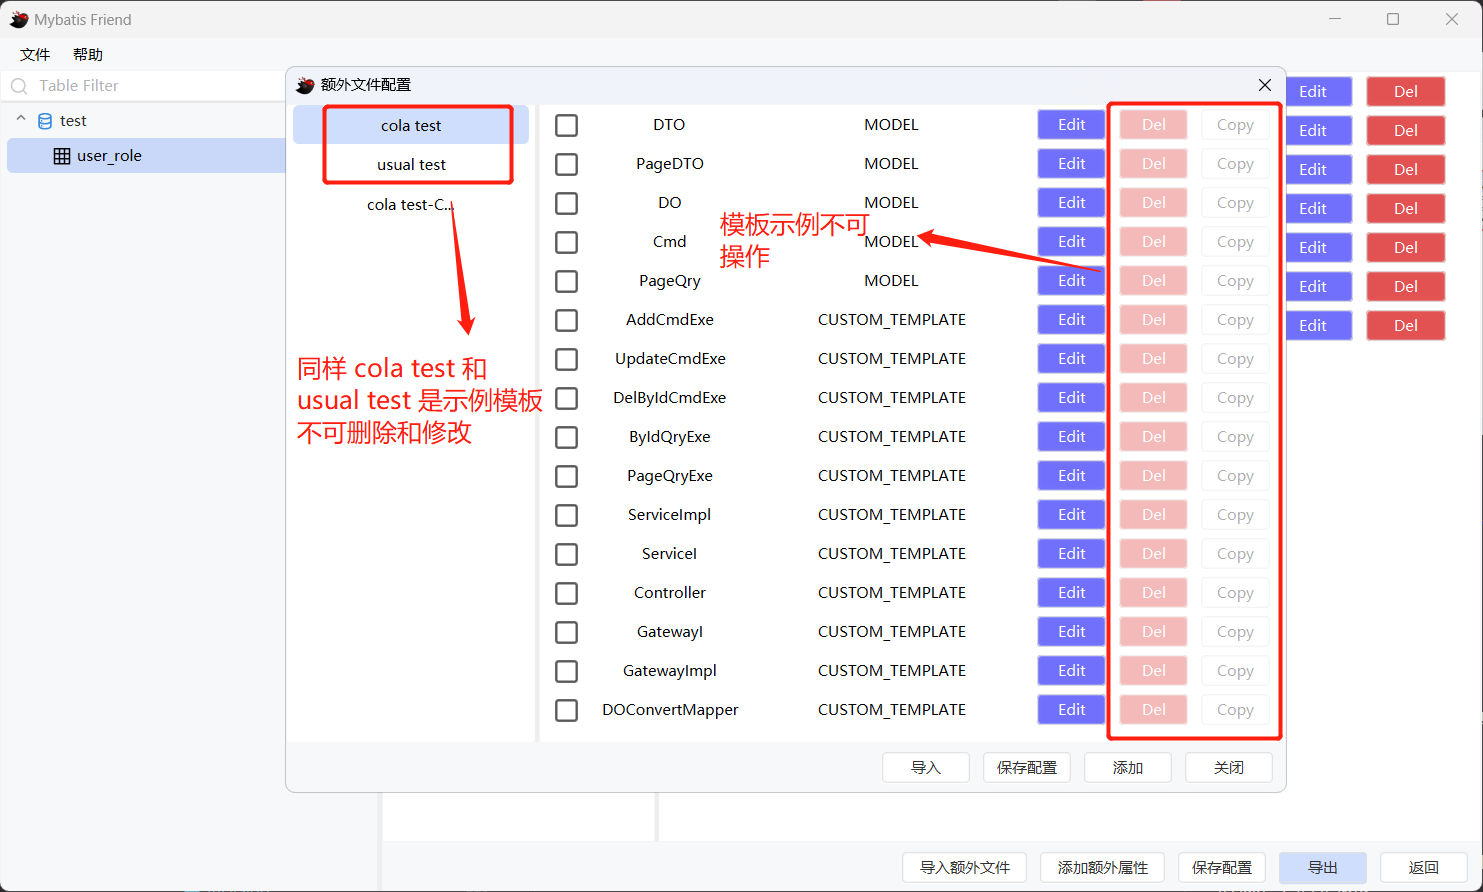Check the DO row checkbox
Screen dimensions: 1483x892
tap(566, 203)
